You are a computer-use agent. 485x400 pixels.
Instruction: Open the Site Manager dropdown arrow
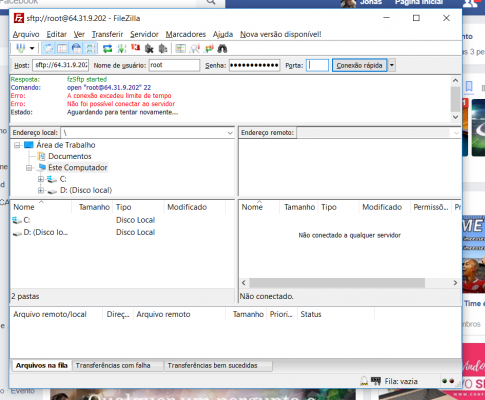pos(32,48)
